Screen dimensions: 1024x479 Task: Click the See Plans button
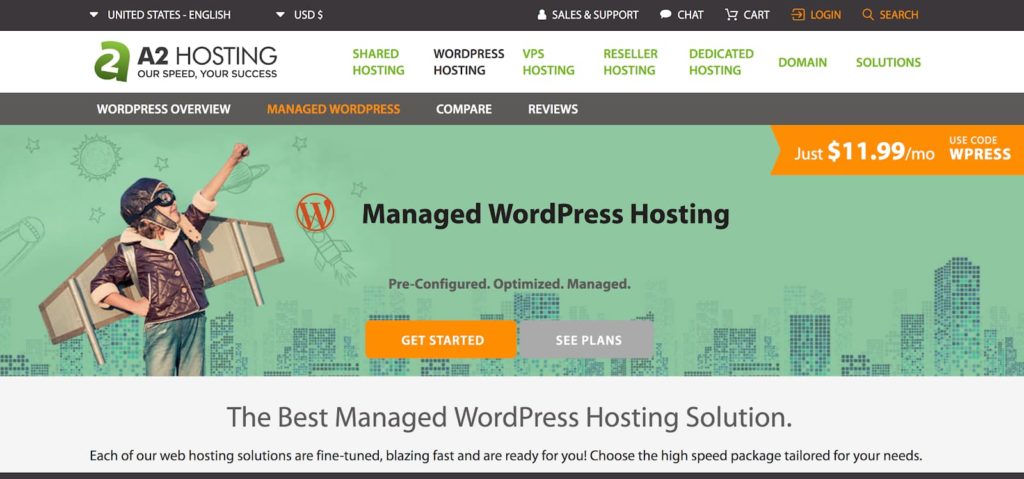coord(587,340)
